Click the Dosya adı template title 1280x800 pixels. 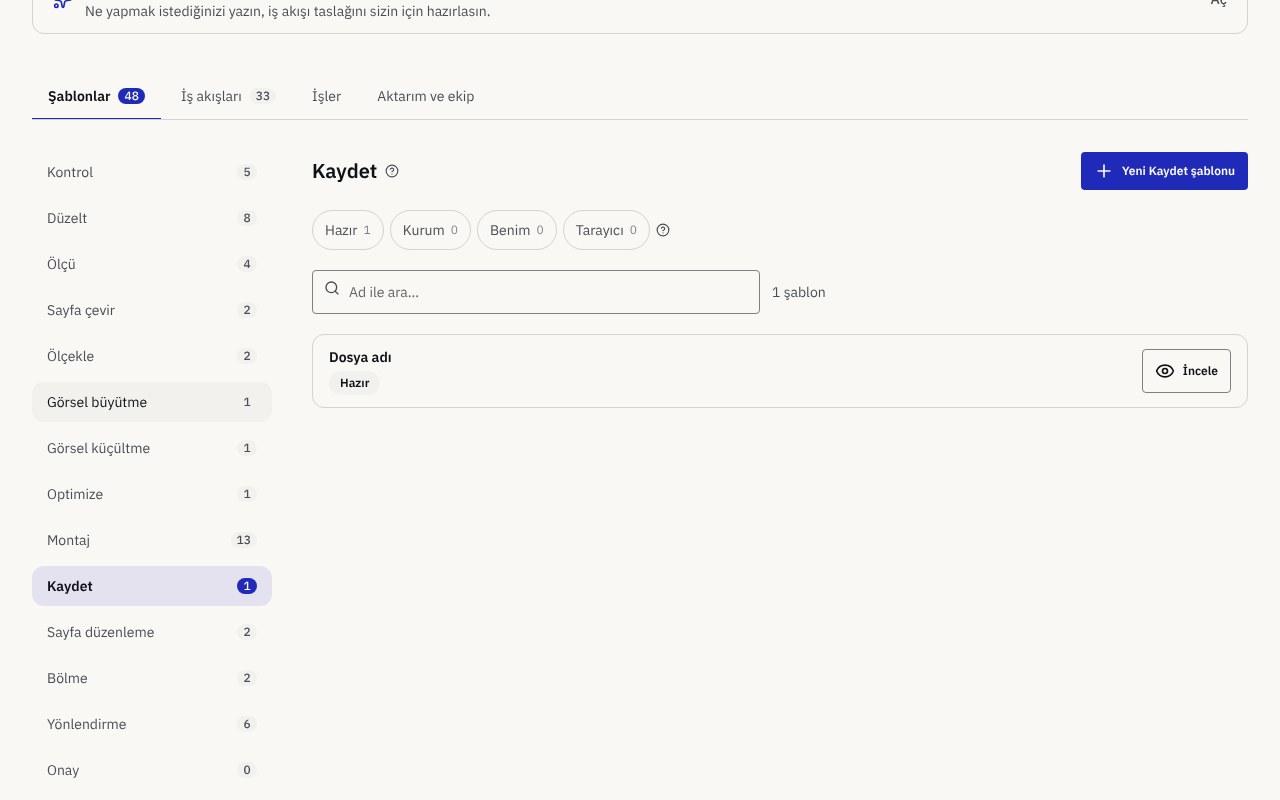tap(360, 357)
